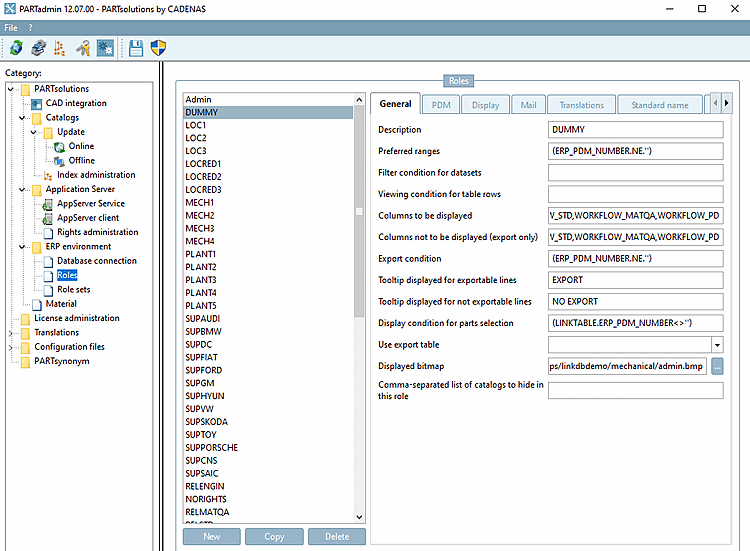750x551 pixels.
Task: Click the Viewing condition for table rows field
Action: (636, 194)
